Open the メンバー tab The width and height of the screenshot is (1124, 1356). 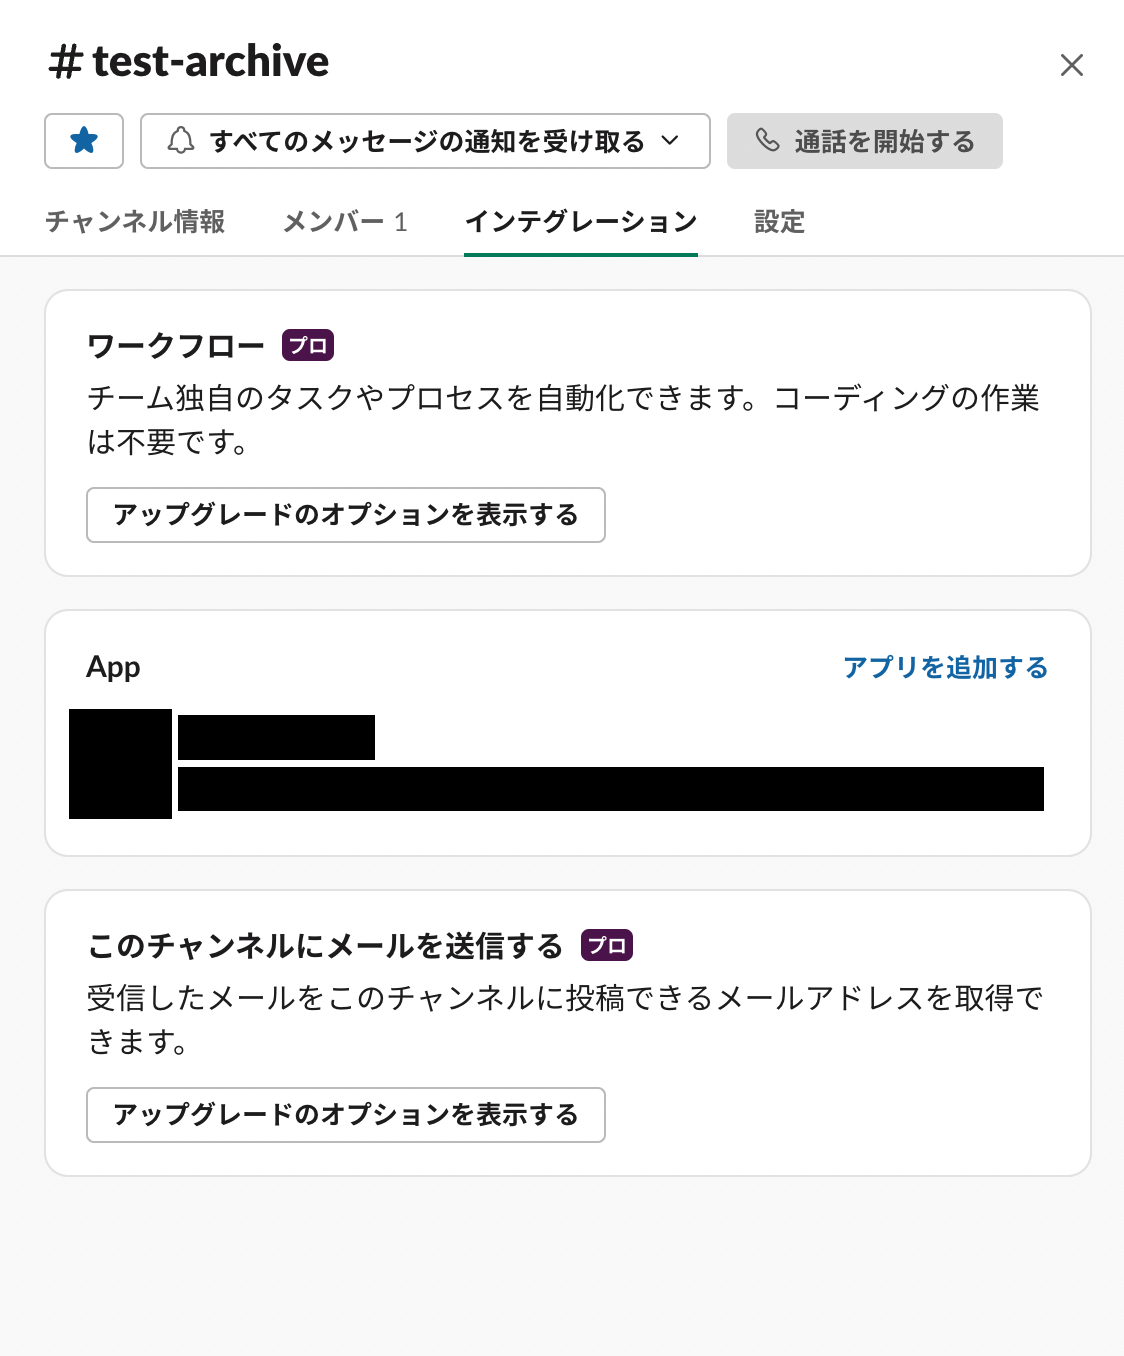click(345, 221)
